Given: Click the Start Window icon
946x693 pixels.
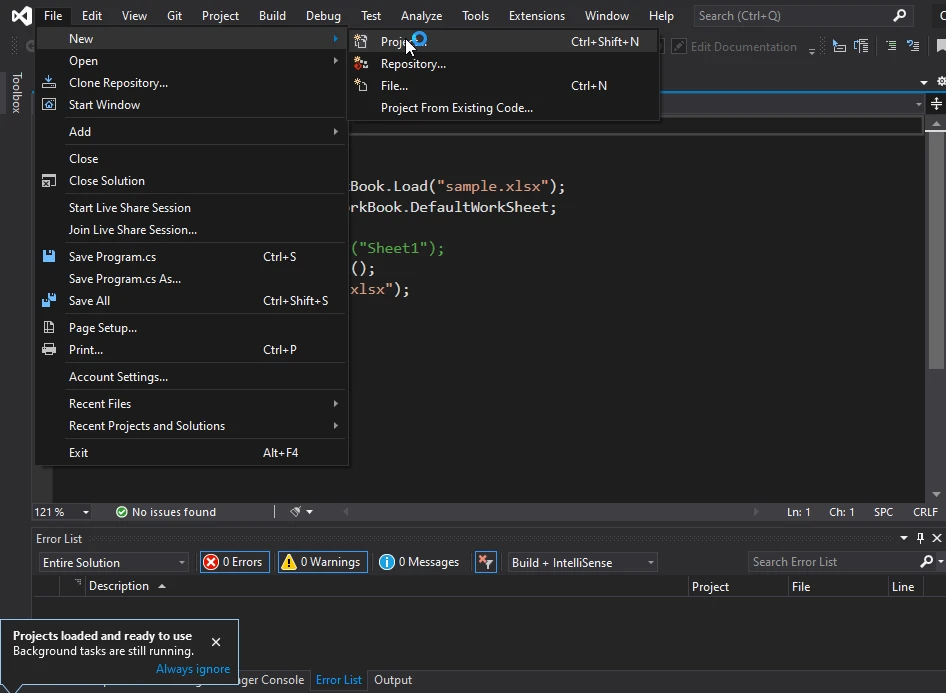Looking at the screenshot, I should (49, 105).
